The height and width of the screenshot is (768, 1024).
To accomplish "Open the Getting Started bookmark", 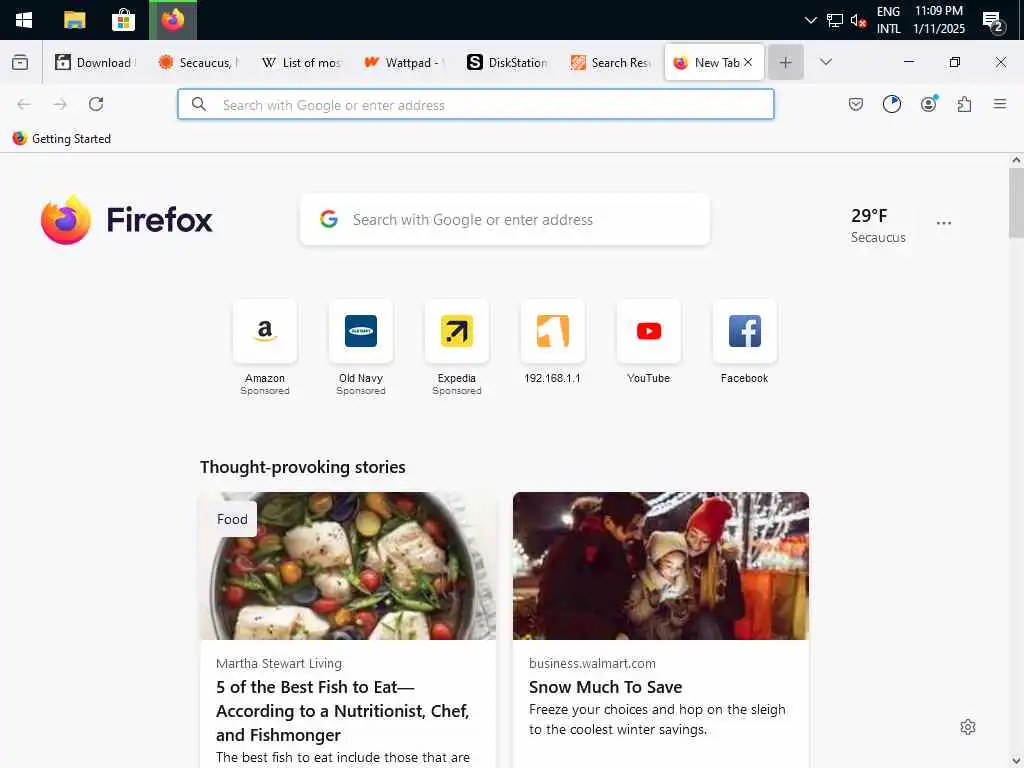I will coord(62,138).
